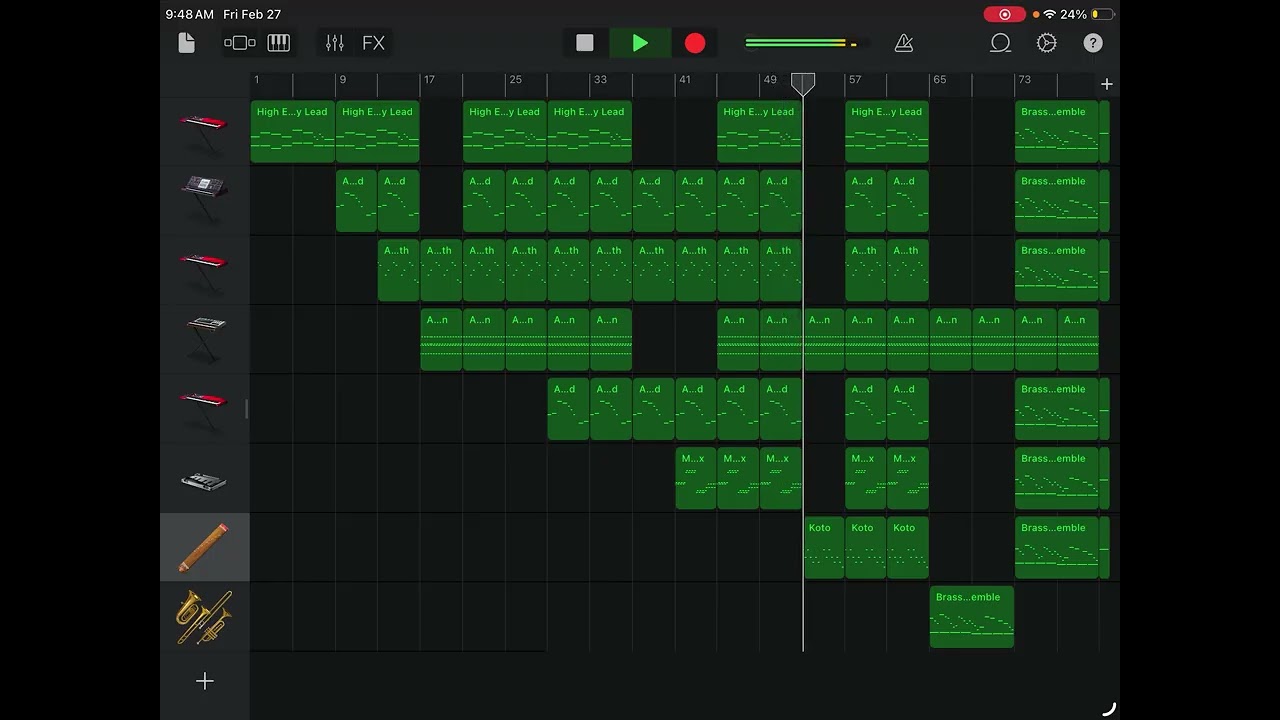
Task: Start playback with the green play button
Action: 640,43
